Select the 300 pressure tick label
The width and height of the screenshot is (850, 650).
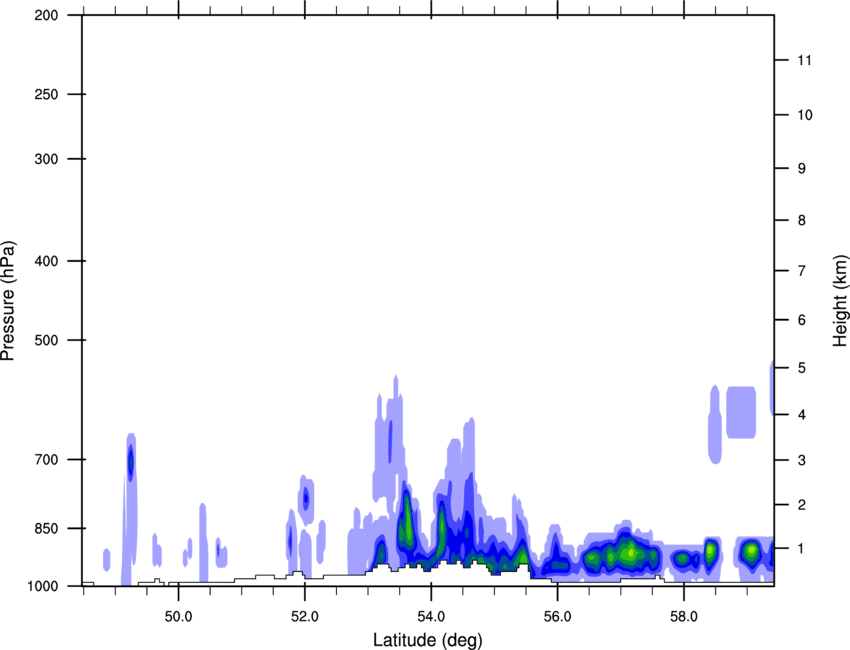tap(46, 159)
